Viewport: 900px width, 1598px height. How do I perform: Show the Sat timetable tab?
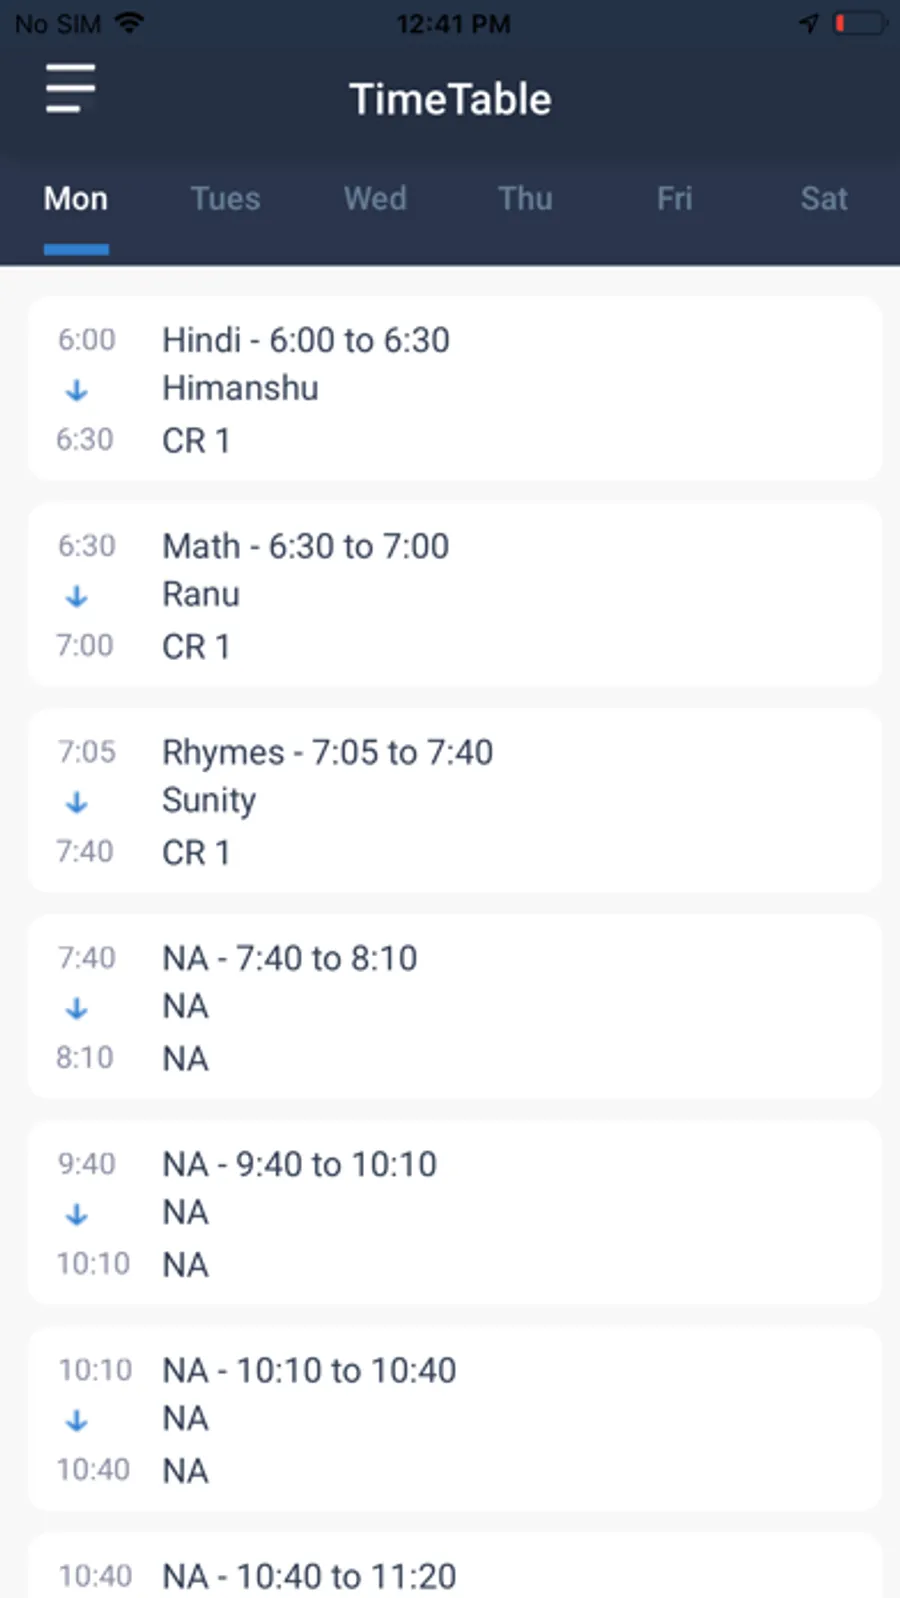tap(824, 199)
